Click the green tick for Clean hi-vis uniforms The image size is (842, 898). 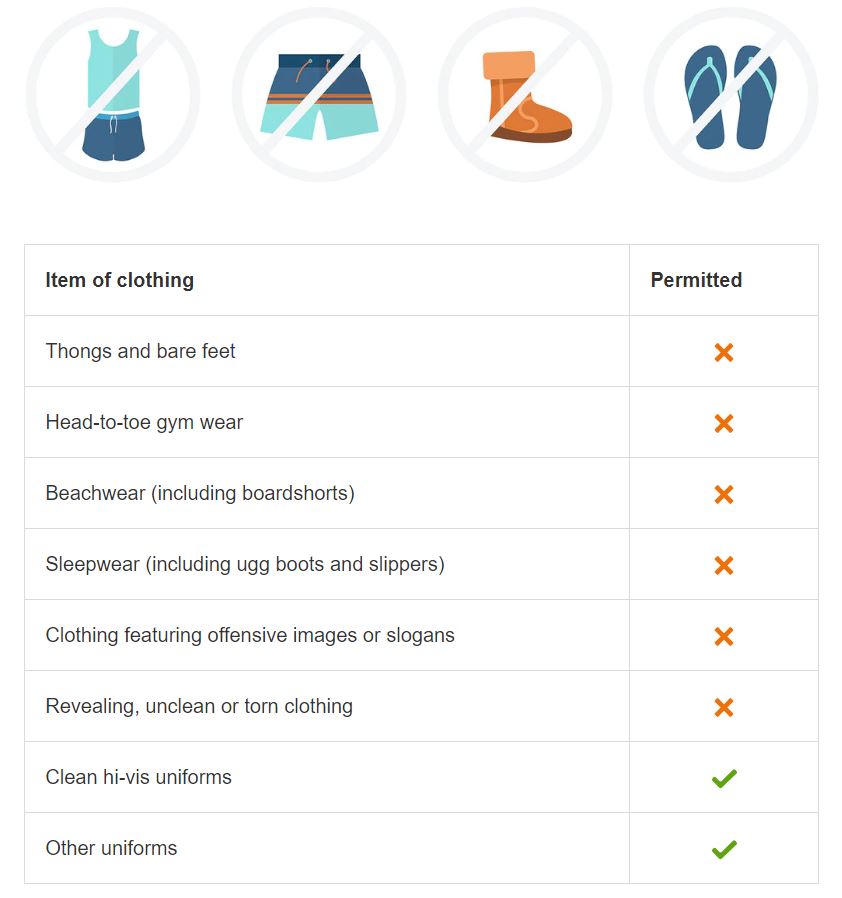pos(724,778)
